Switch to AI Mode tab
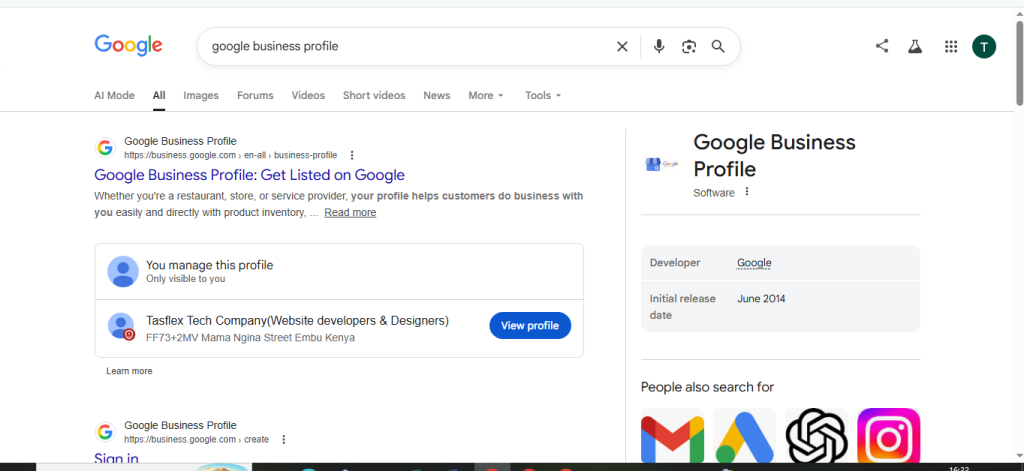This screenshot has height=471, width=1024. click(x=114, y=95)
